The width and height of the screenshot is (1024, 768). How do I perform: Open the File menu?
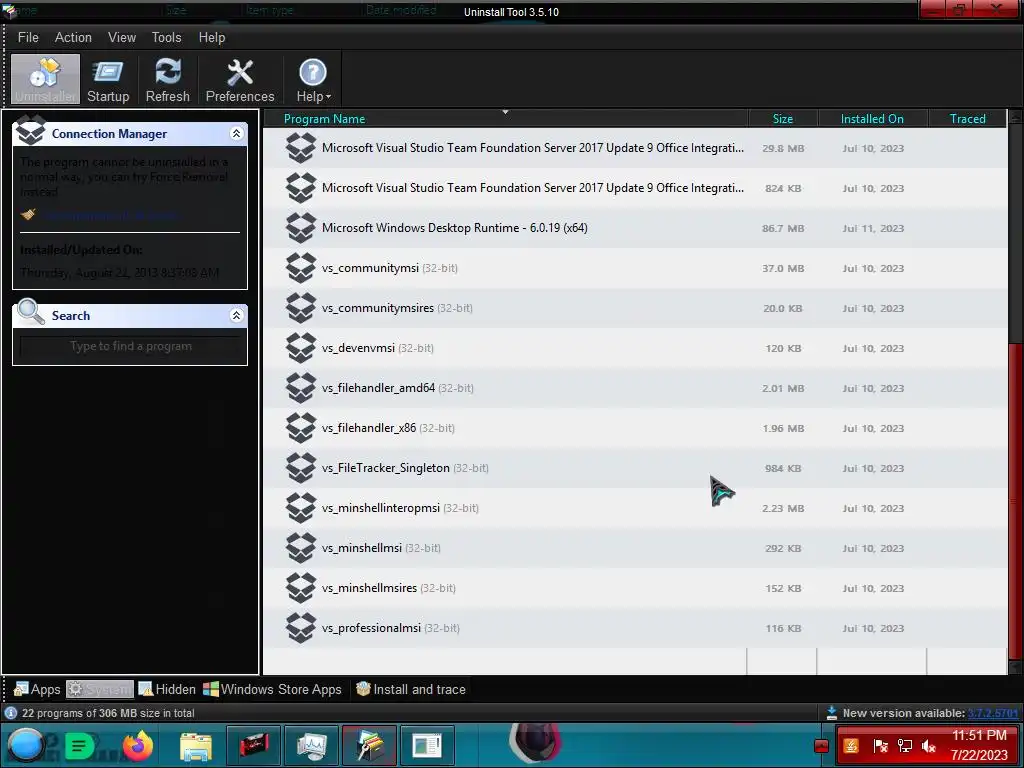(28, 37)
